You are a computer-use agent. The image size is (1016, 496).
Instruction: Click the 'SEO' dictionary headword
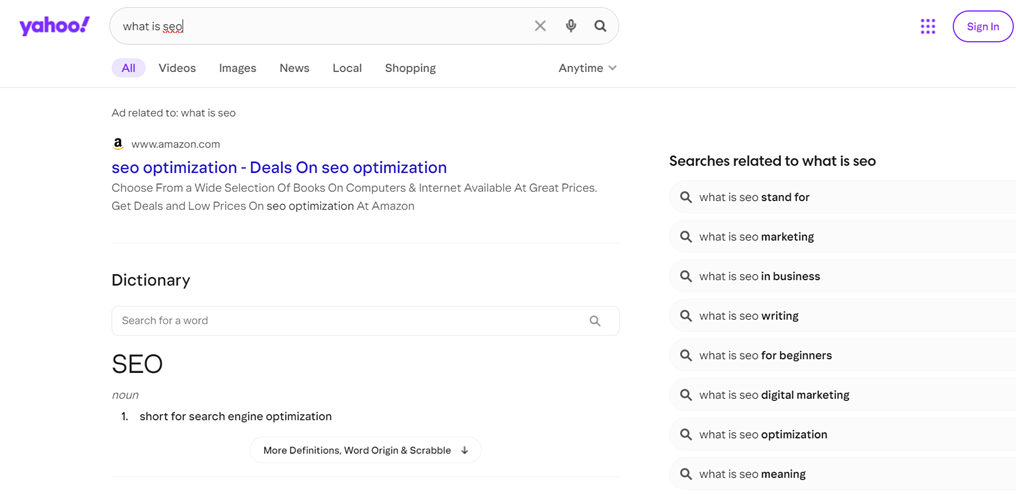click(x=137, y=364)
